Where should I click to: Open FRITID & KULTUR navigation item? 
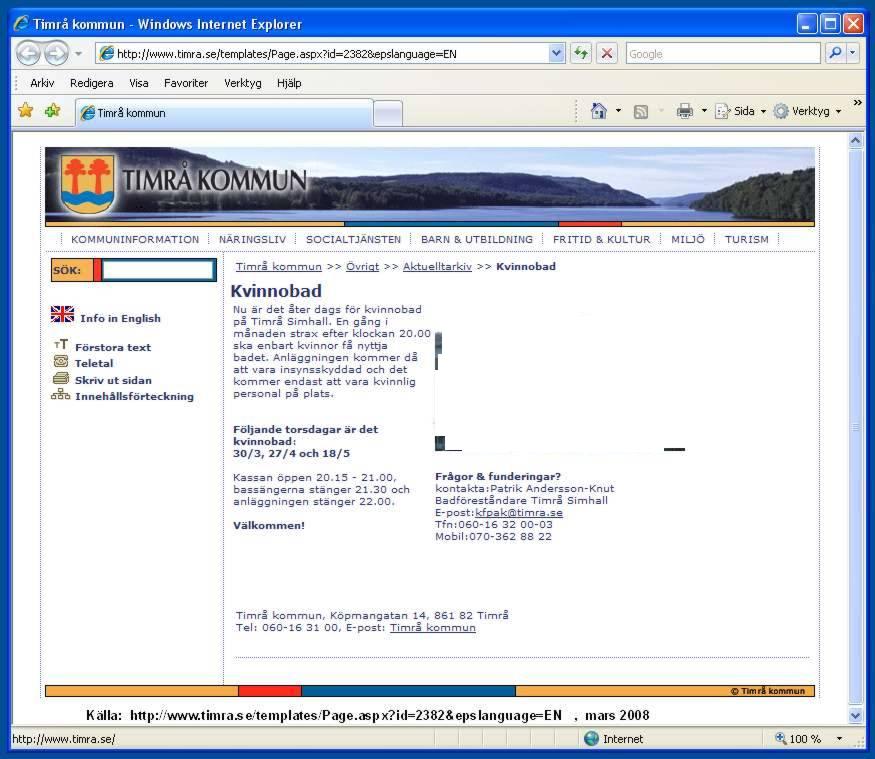click(x=602, y=239)
